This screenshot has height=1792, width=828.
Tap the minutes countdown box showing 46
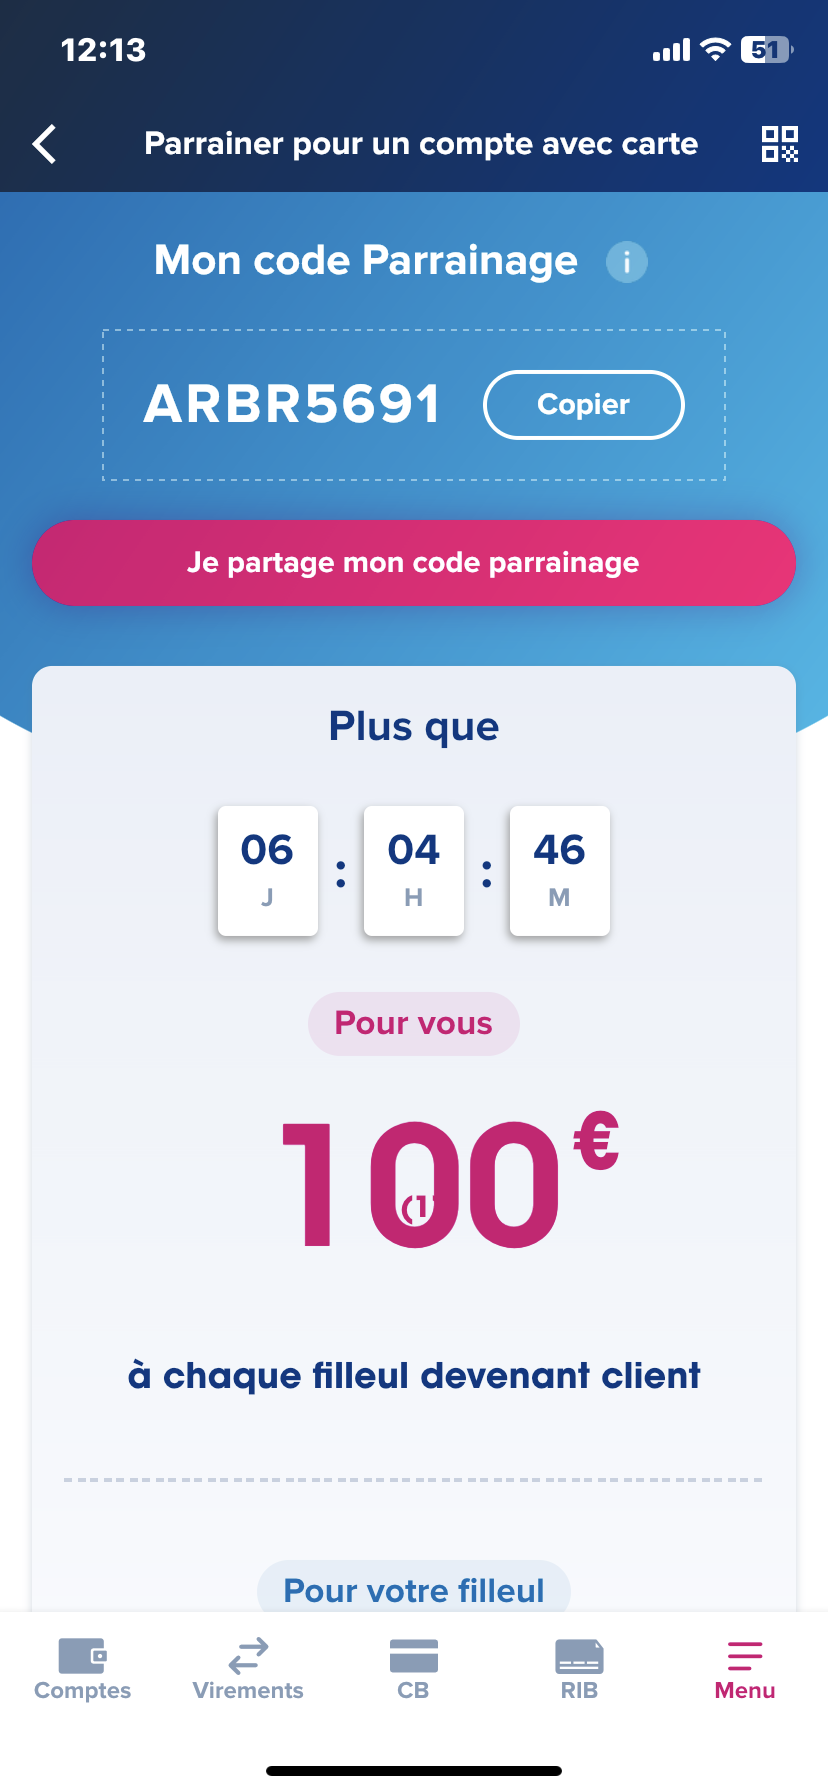560,871
